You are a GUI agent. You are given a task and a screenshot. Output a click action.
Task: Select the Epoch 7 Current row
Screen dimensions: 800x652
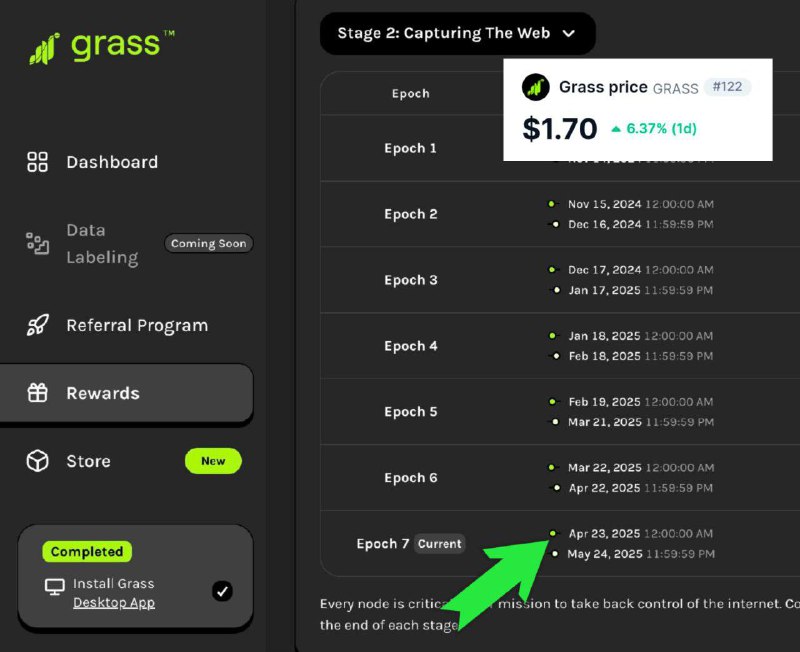(x=560, y=544)
